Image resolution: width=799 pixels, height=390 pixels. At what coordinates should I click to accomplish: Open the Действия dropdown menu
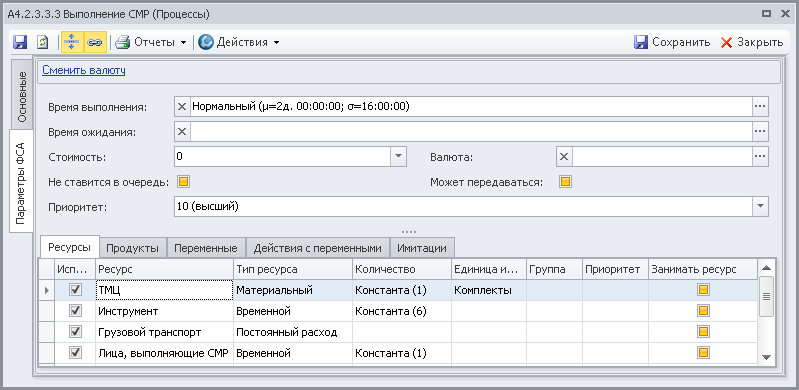[x=238, y=42]
